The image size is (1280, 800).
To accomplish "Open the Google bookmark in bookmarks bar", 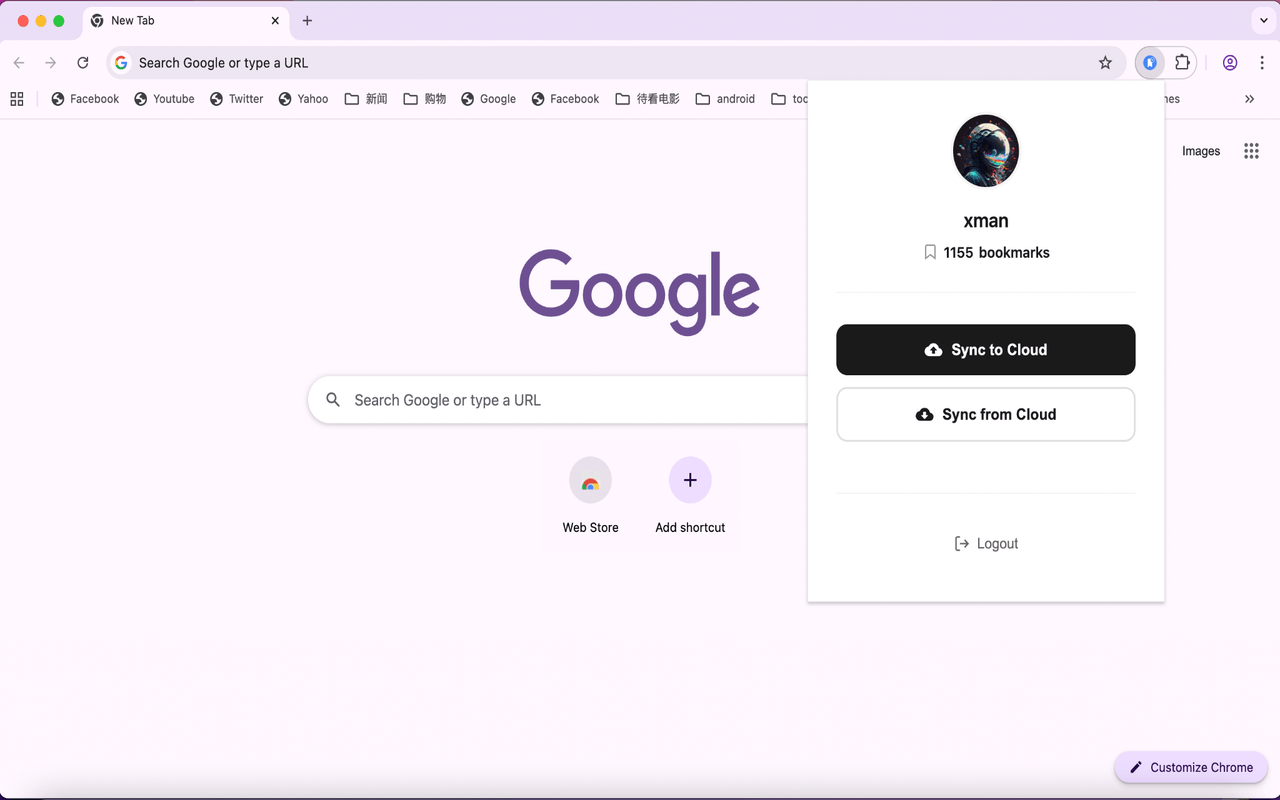I will coord(489,99).
